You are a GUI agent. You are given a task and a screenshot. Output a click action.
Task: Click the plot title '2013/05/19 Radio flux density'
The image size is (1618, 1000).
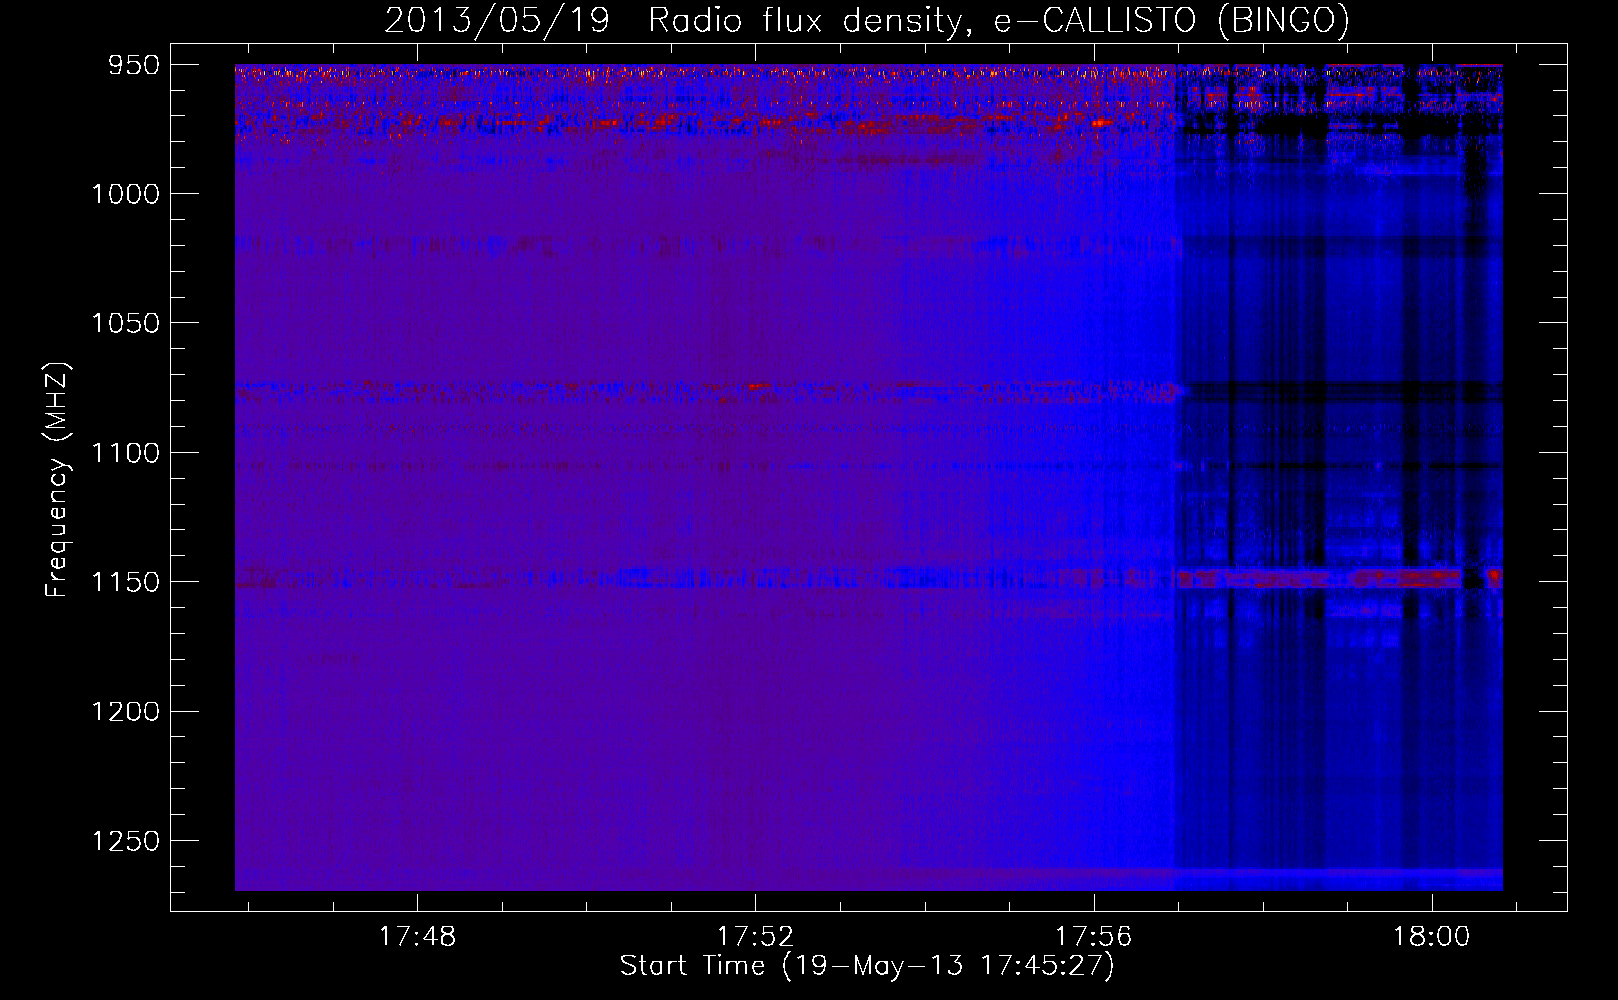point(867,21)
